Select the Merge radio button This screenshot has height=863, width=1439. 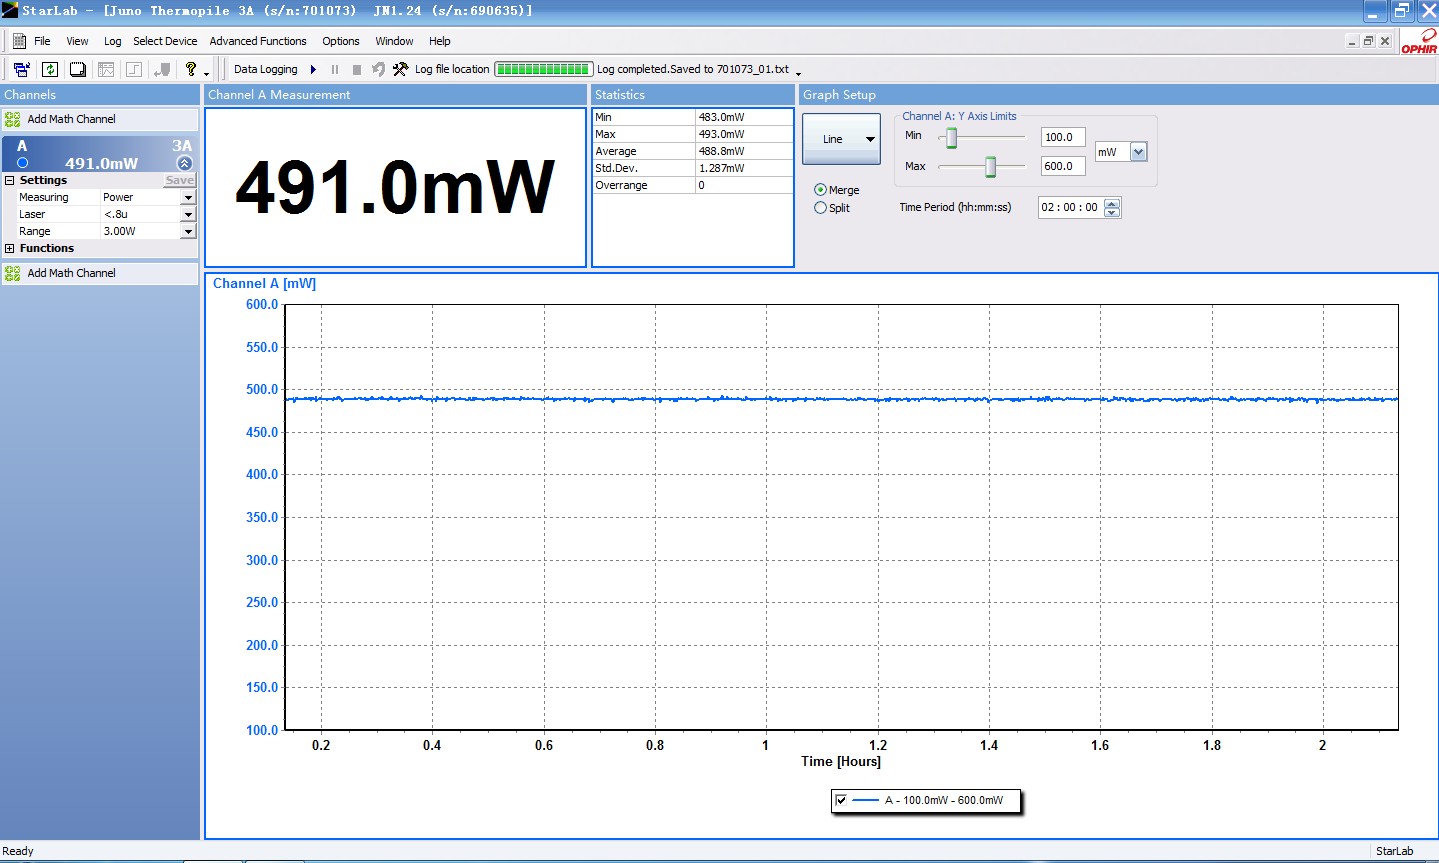click(x=821, y=190)
